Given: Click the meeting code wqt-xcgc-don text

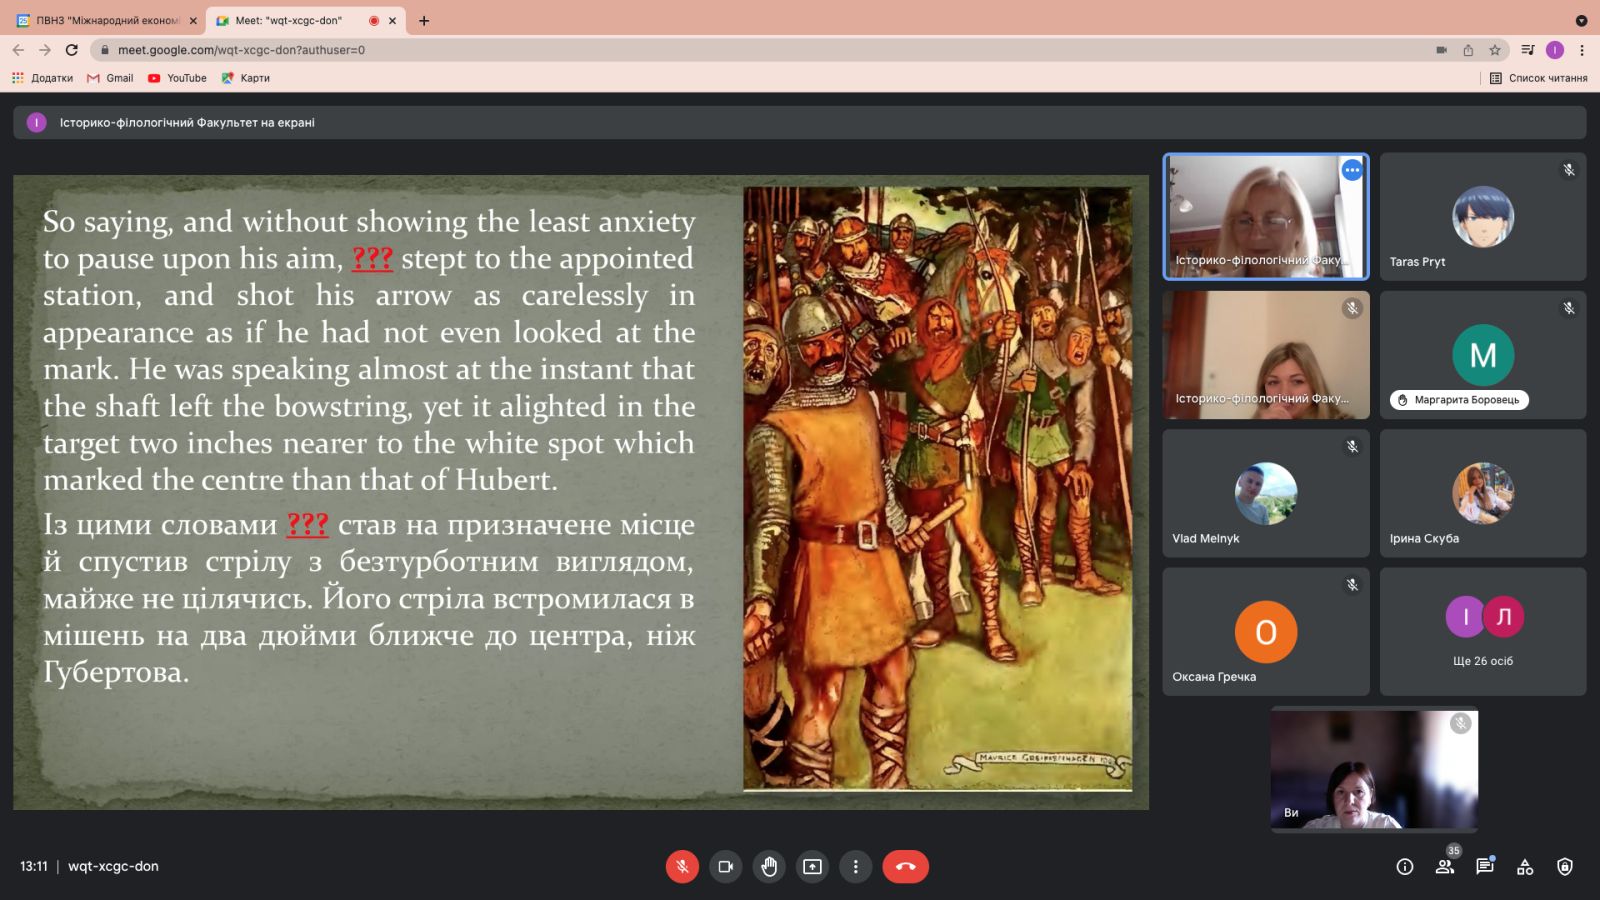Looking at the screenshot, I should (113, 866).
